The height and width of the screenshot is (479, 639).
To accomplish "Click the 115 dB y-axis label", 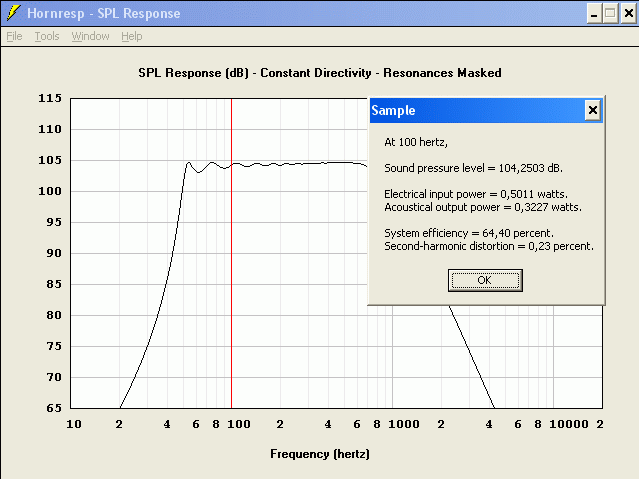I will coord(50,98).
